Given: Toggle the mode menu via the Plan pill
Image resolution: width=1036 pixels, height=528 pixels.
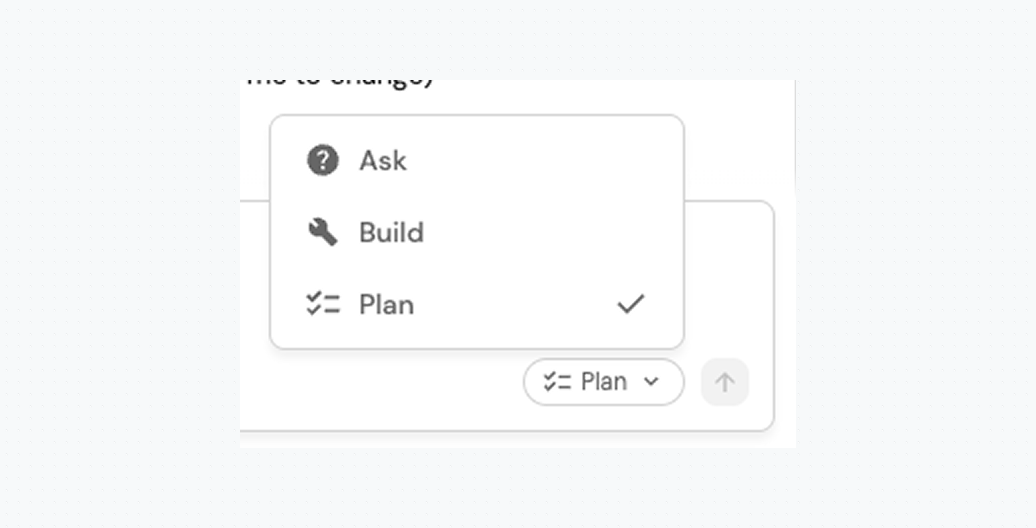Looking at the screenshot, I should pyautogui.click(x=604, y=382).
